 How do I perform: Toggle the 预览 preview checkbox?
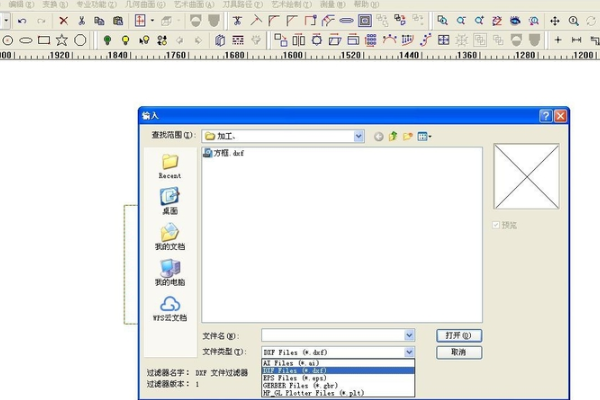496,225
